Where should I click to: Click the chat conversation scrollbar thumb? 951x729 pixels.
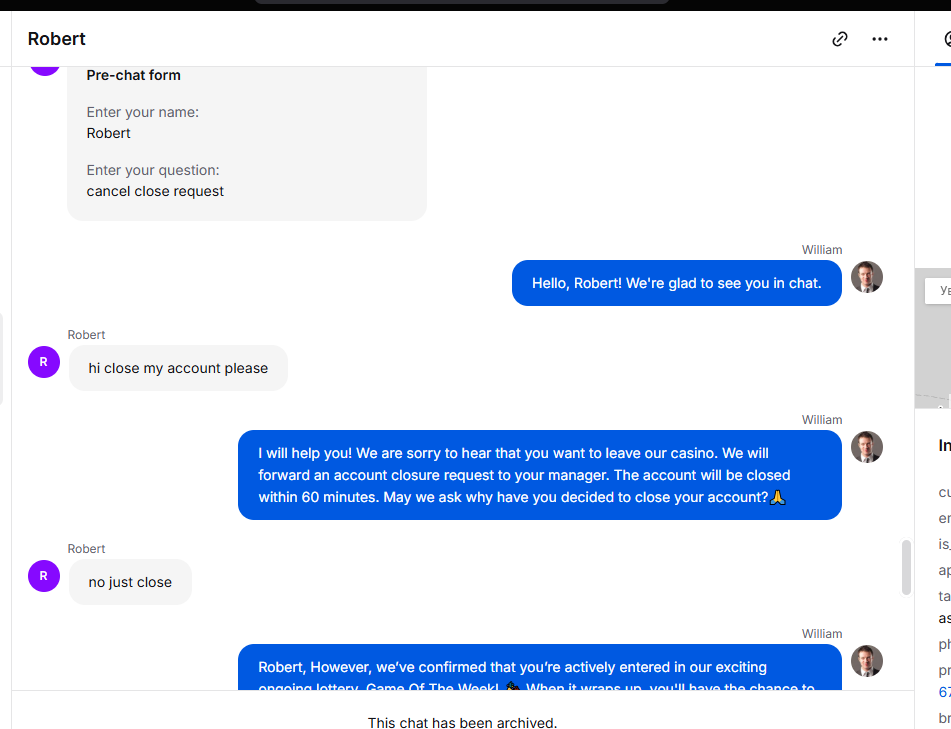tap(906, 567)
